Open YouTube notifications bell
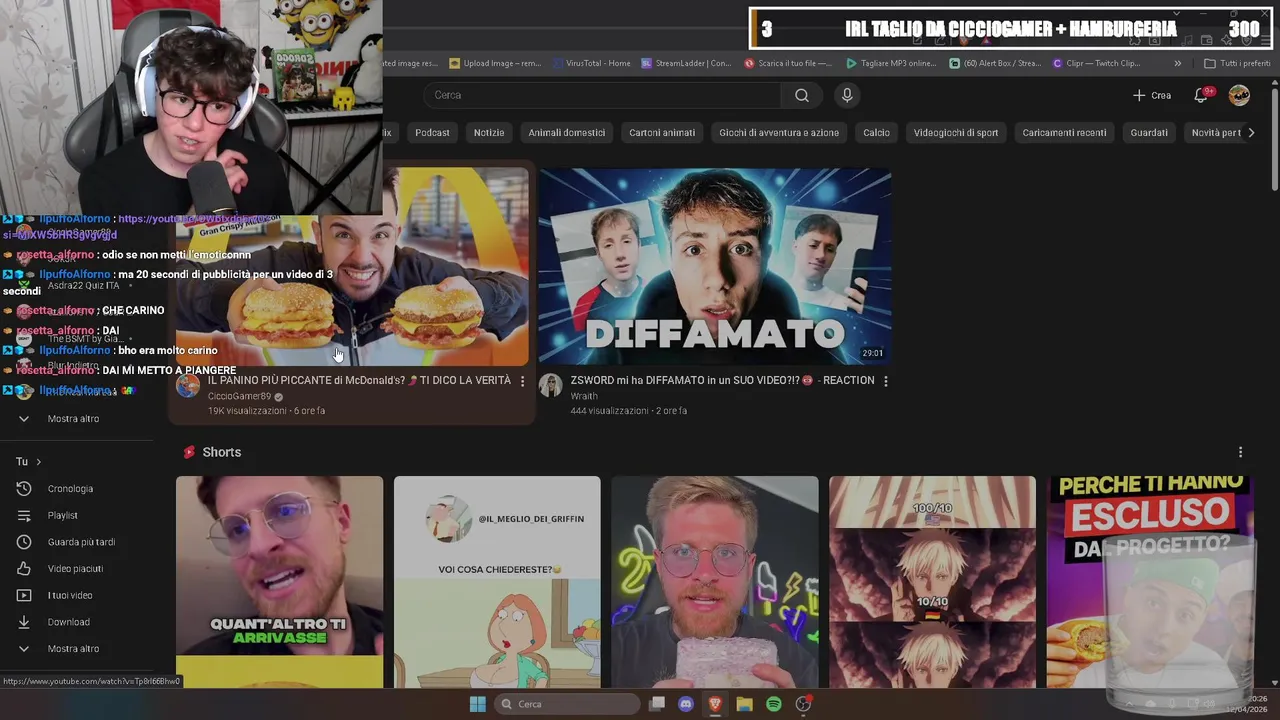 point(1201,95)
